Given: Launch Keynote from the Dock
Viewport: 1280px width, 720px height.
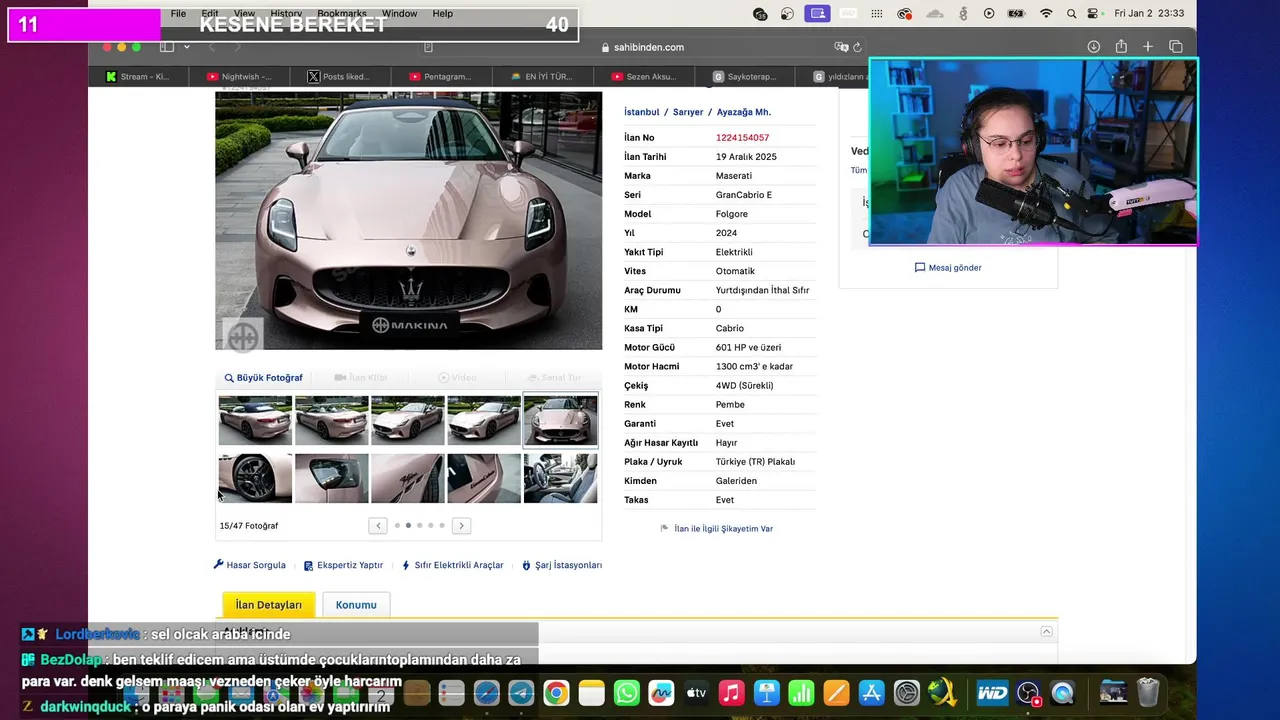Looking at the screenshot, I should (767, 692).
